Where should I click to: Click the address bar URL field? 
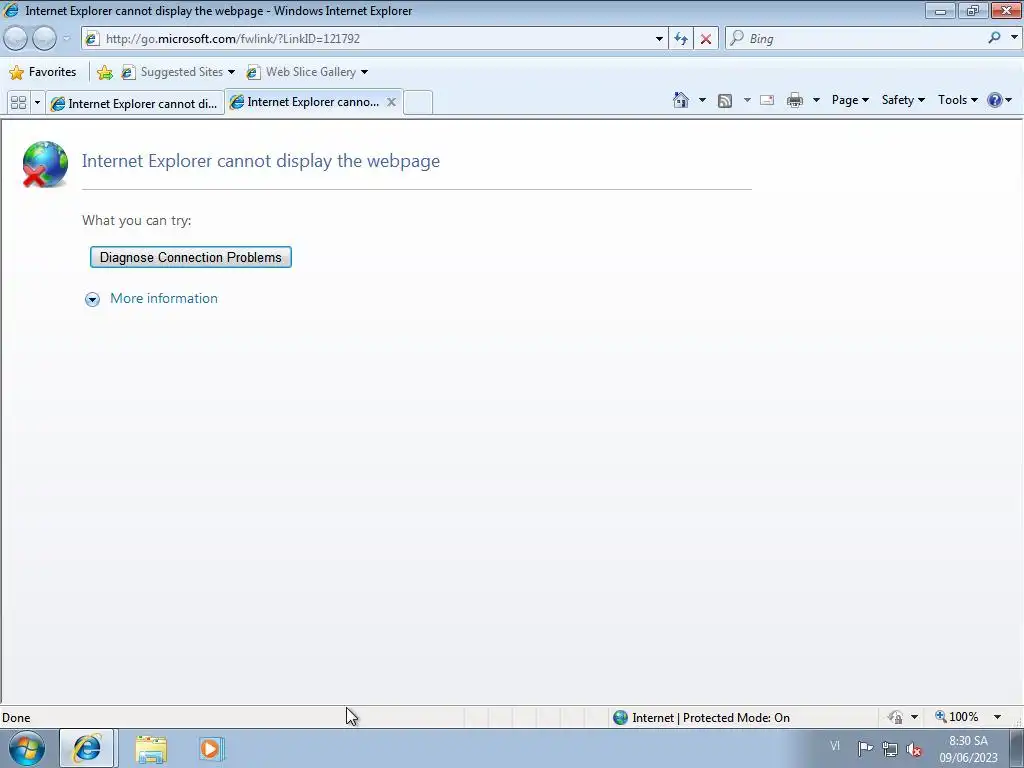coord(367,39)
